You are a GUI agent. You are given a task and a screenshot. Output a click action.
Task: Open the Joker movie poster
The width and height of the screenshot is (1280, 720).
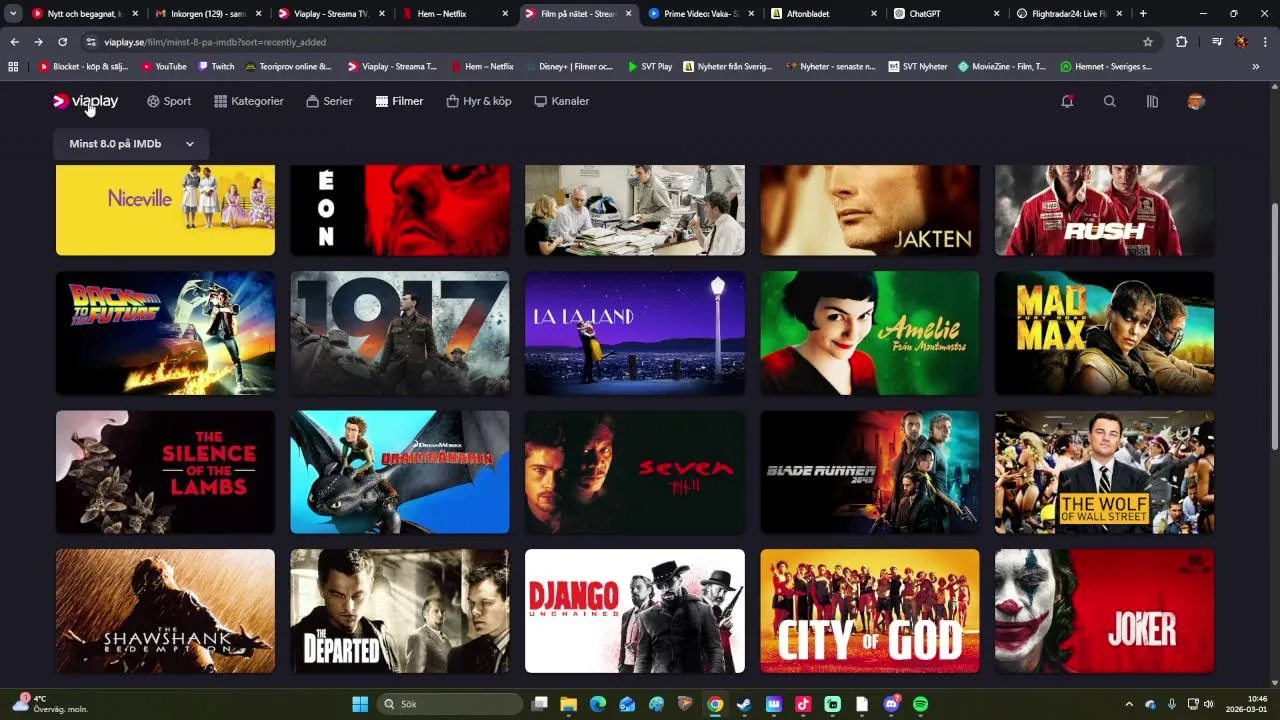pos(1105,611)
